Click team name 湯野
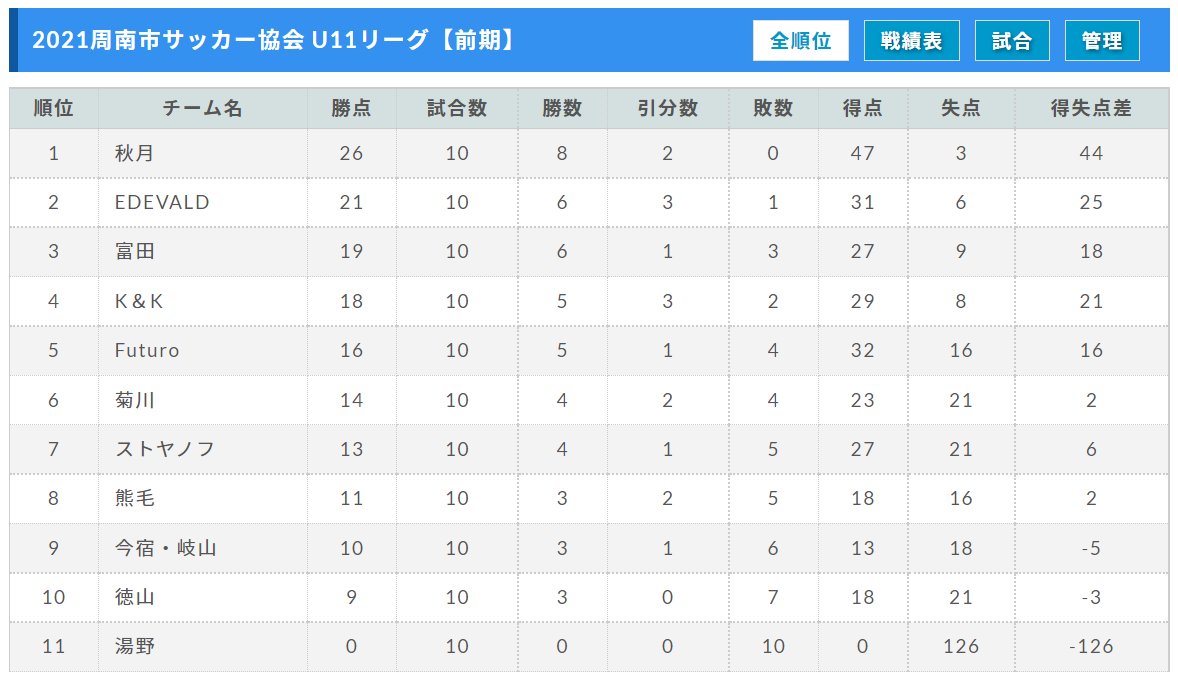1178x677 pixels. [x=134, y=646]
